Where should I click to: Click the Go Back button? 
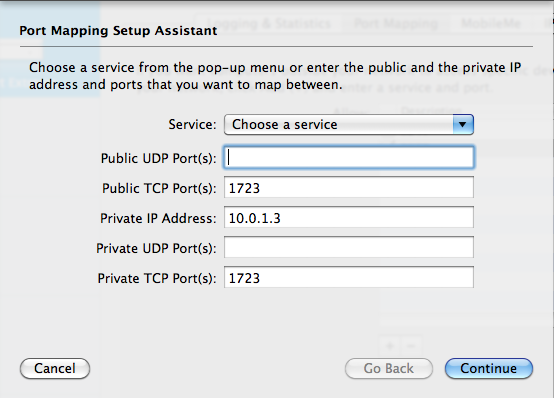[389, 368]
